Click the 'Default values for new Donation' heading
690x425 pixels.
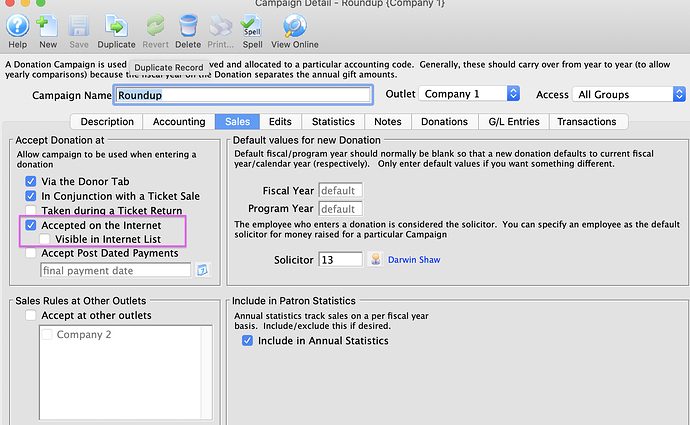[306, 140]
